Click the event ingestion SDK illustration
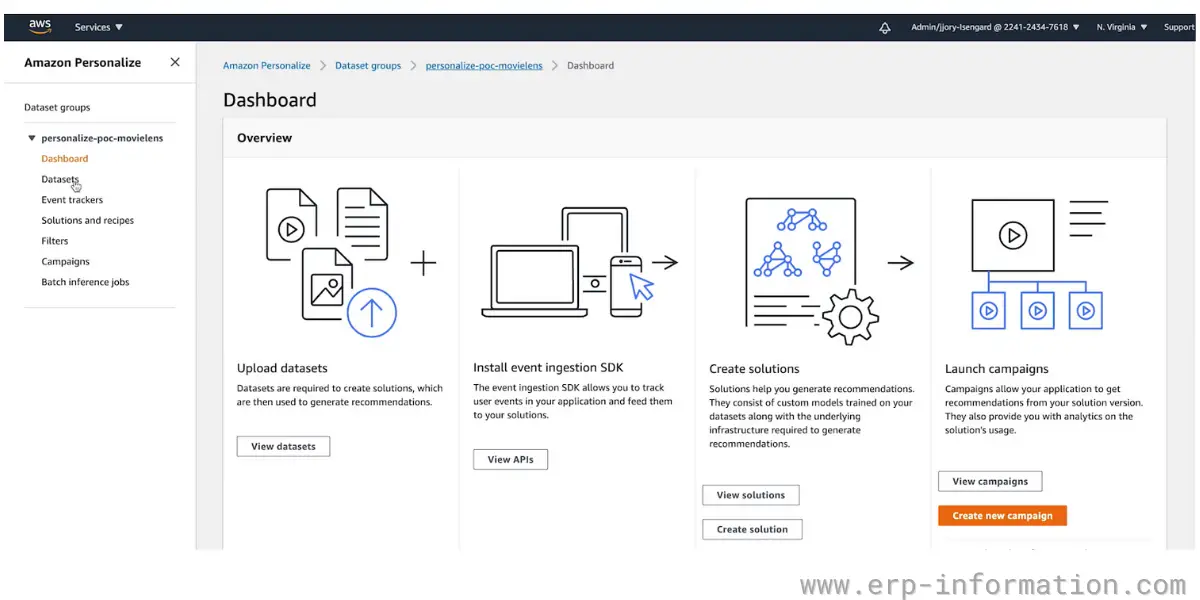The height and width of the screenshot is (600, 1200). 568,262
